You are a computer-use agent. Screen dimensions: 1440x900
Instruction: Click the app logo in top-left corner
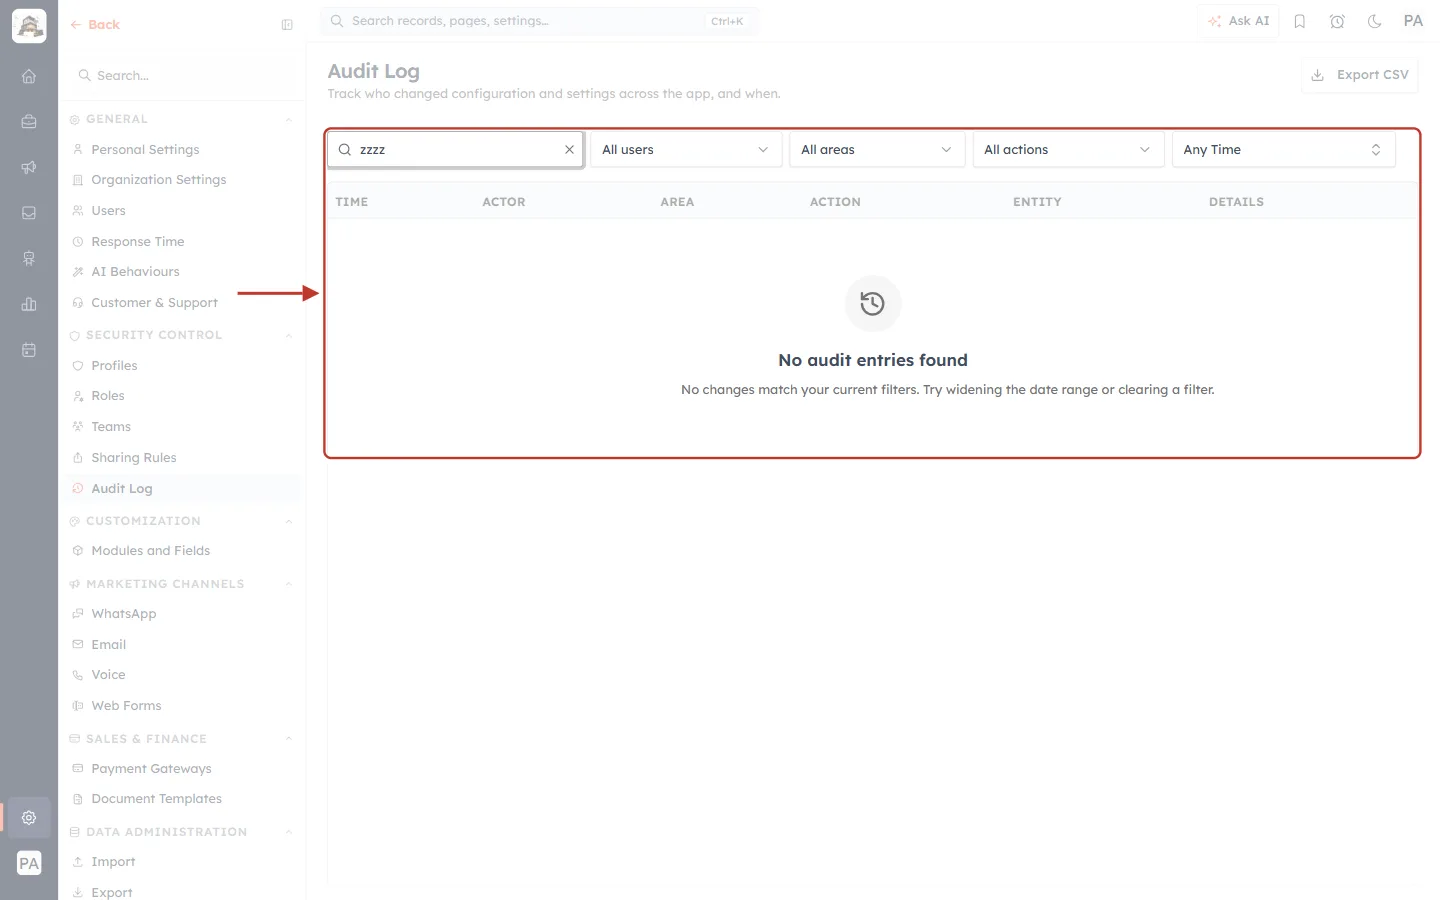[29, 26]
